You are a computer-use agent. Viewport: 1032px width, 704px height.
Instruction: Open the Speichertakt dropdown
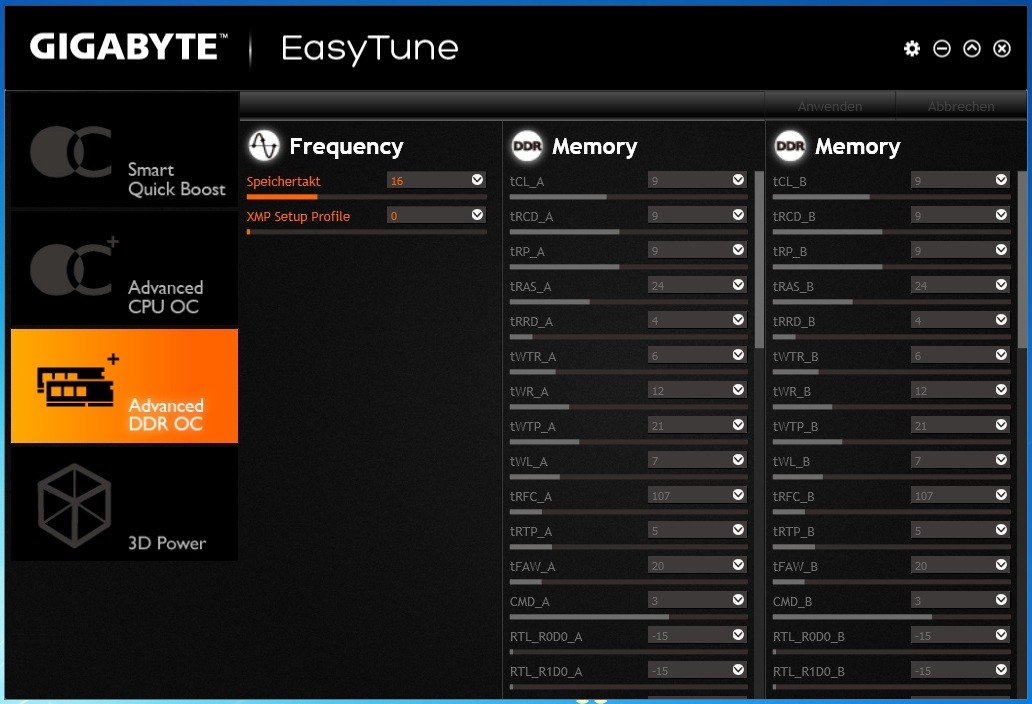click(x=477, y=180)
